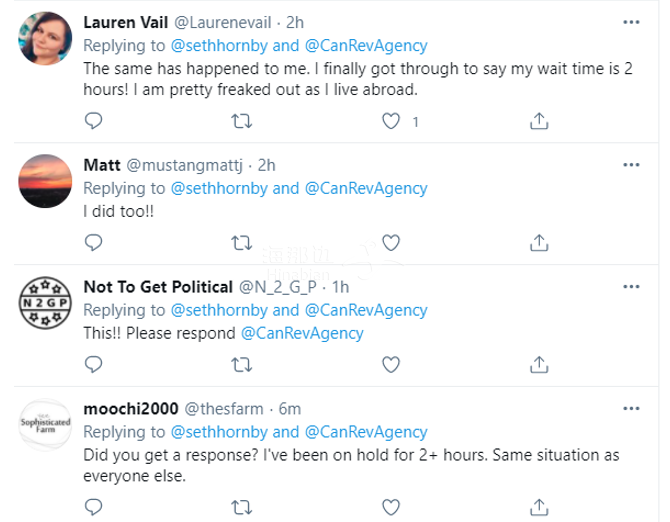Share Lauren Vail's tweet
The image size is (670, 522).
538,121
